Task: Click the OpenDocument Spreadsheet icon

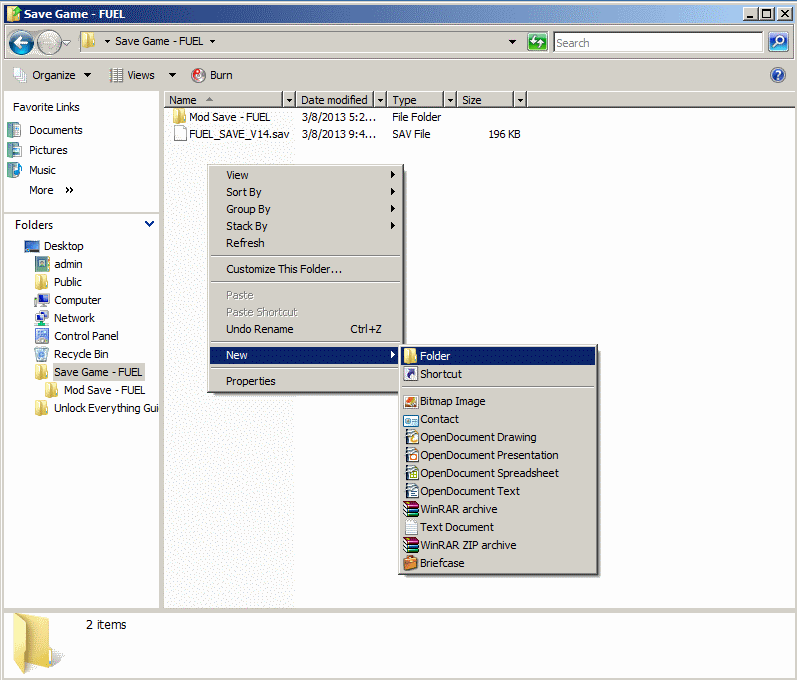Action: click(411, 473)
